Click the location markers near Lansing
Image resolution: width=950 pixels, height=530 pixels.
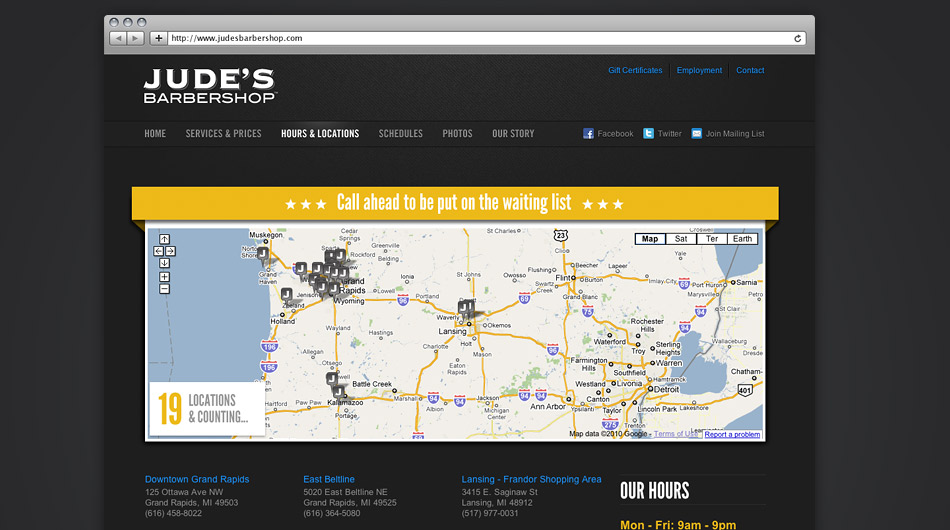(466, 309)
